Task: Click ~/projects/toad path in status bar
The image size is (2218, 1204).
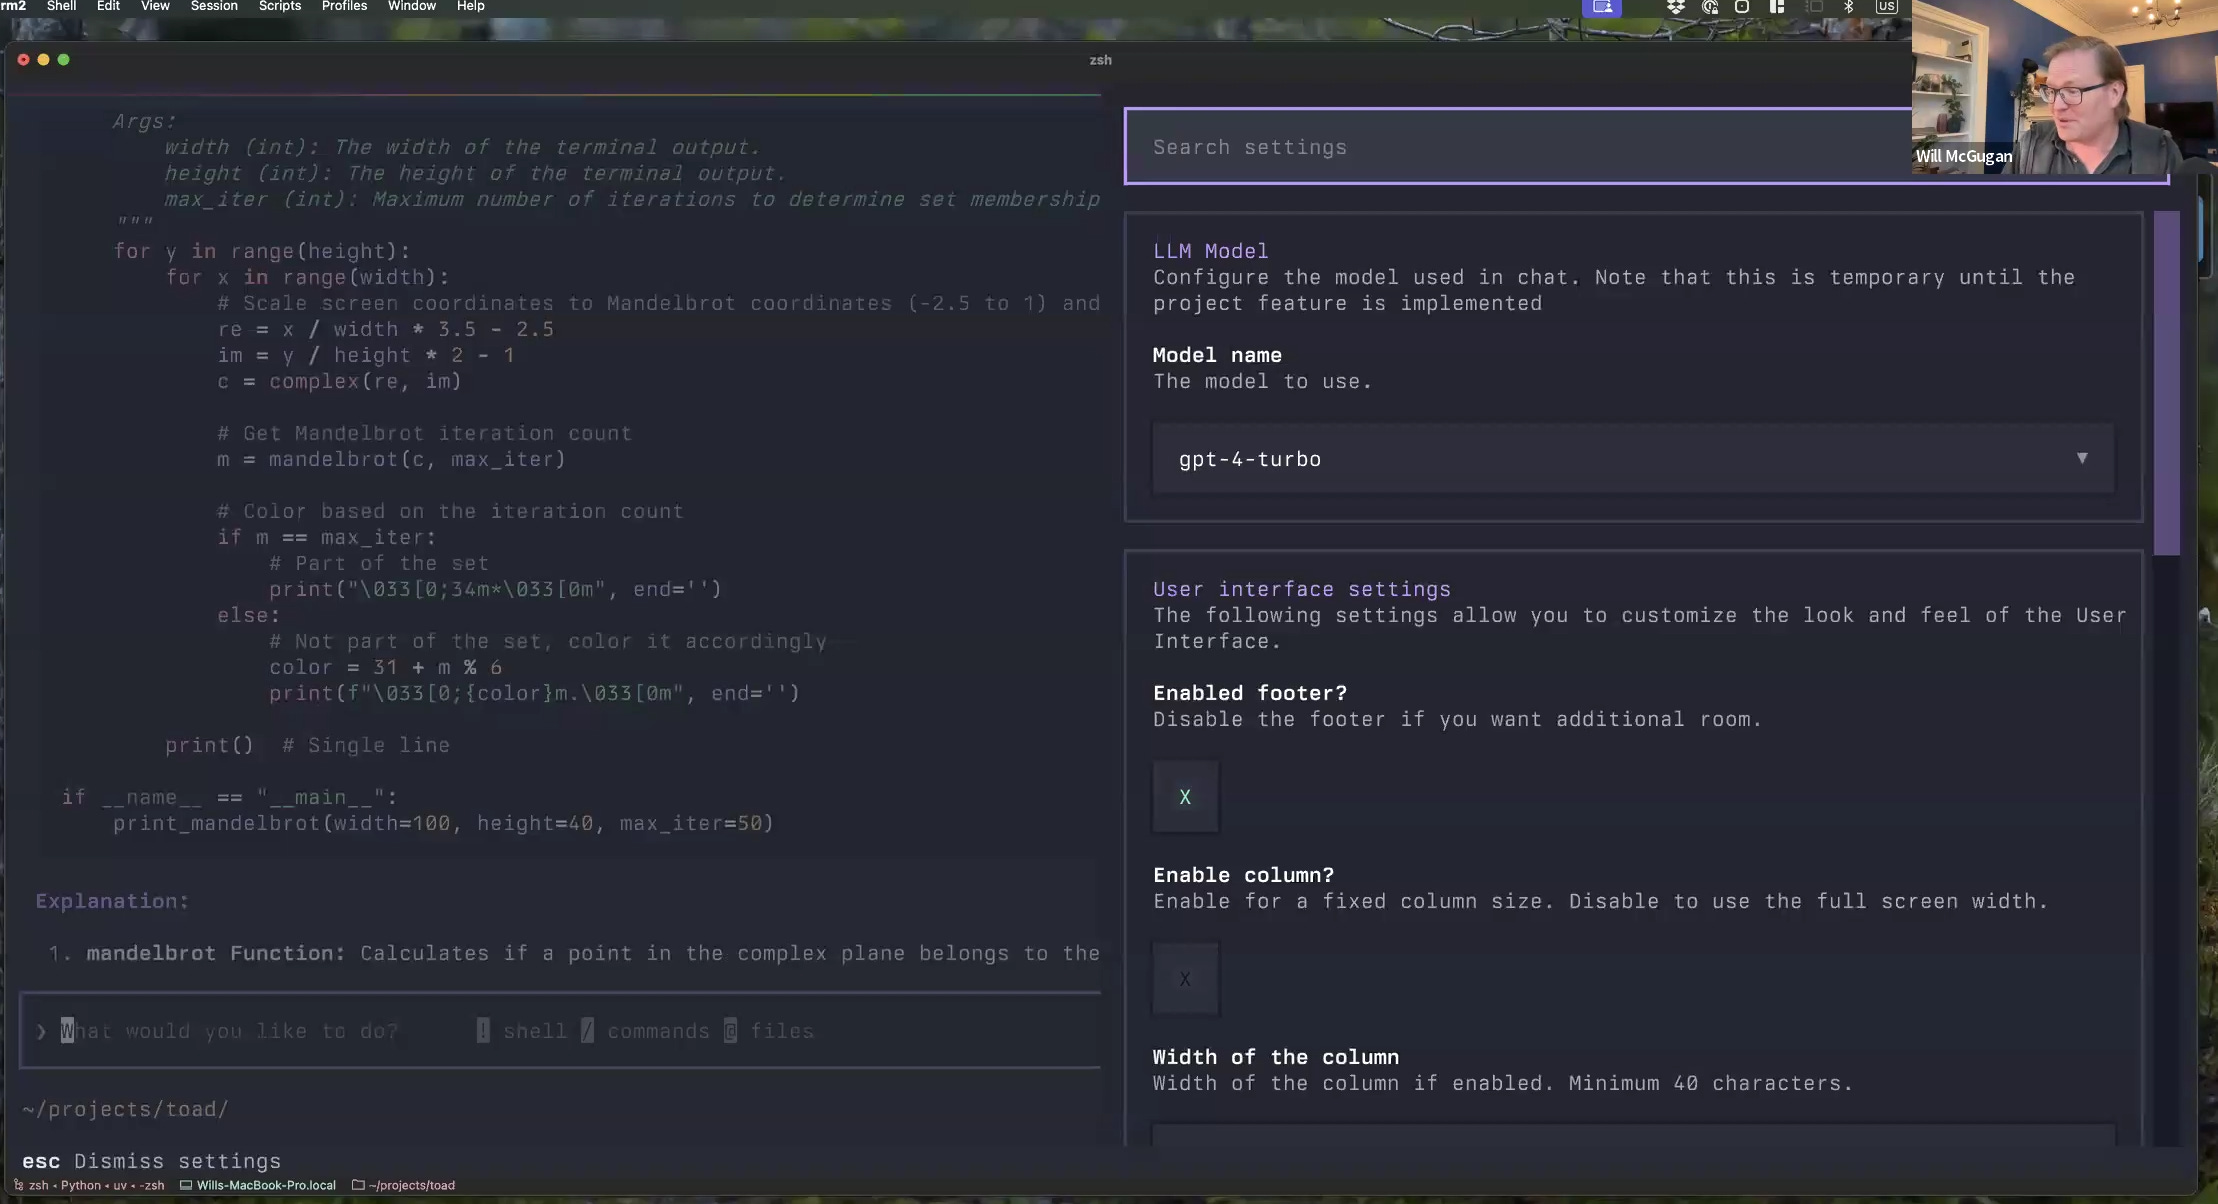Action: (x=412, y=1185)
